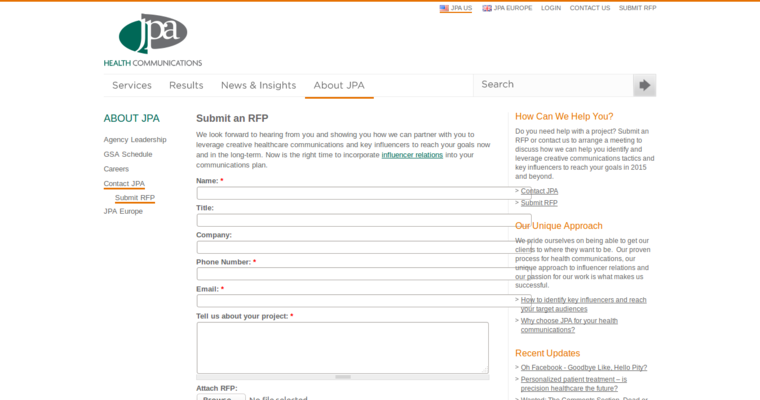Click the UK flag icon
760x400 pixels.
487,8
